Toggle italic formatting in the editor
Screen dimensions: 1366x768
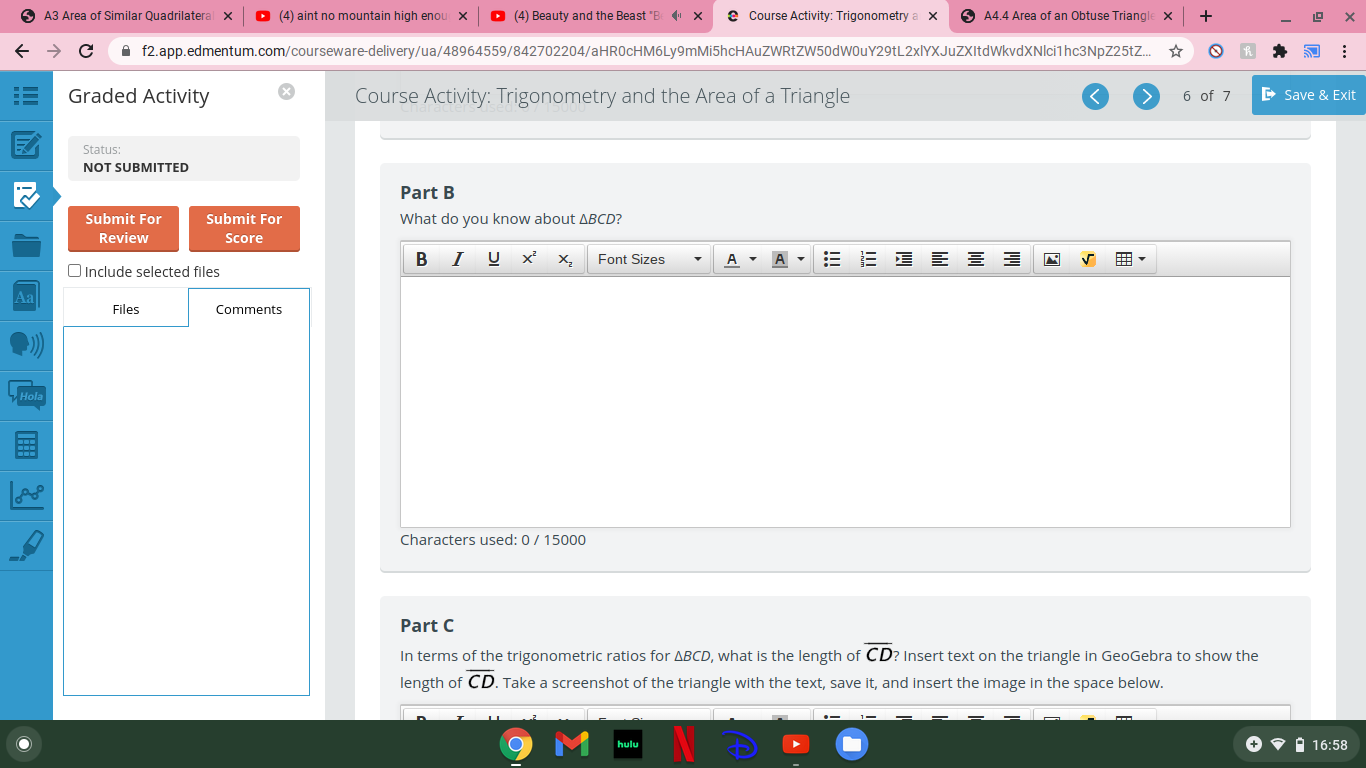457,259
